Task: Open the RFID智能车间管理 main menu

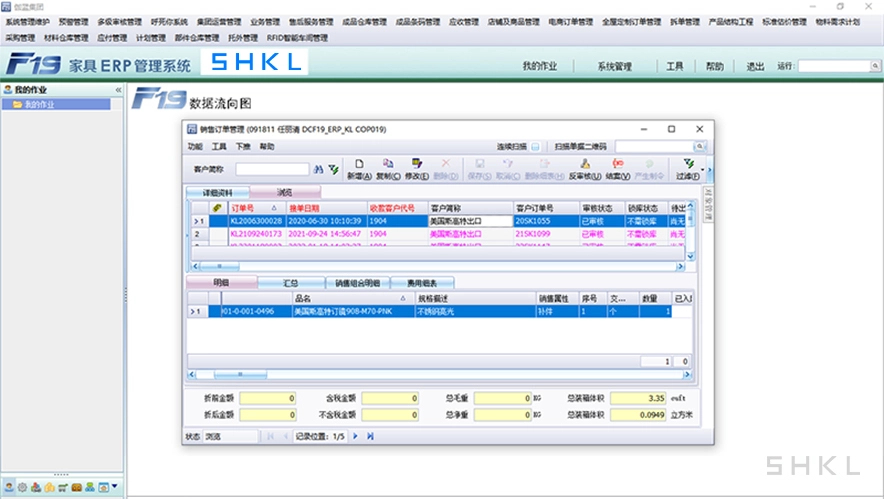Action: (x=297, y=38)
